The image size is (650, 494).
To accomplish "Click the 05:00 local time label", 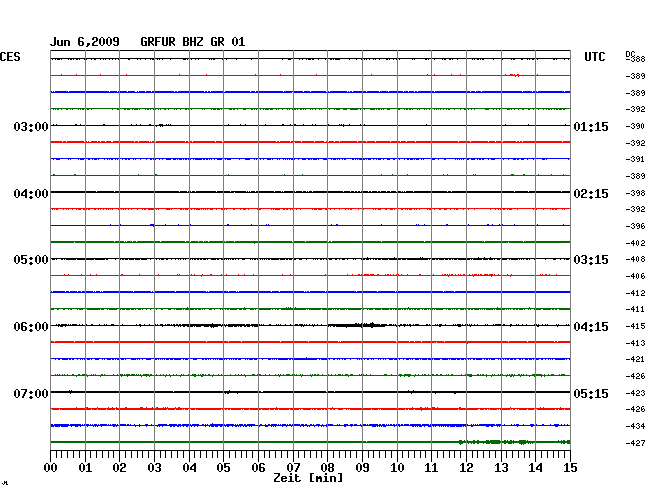I will pyautogui.click(x=31, y=260).
